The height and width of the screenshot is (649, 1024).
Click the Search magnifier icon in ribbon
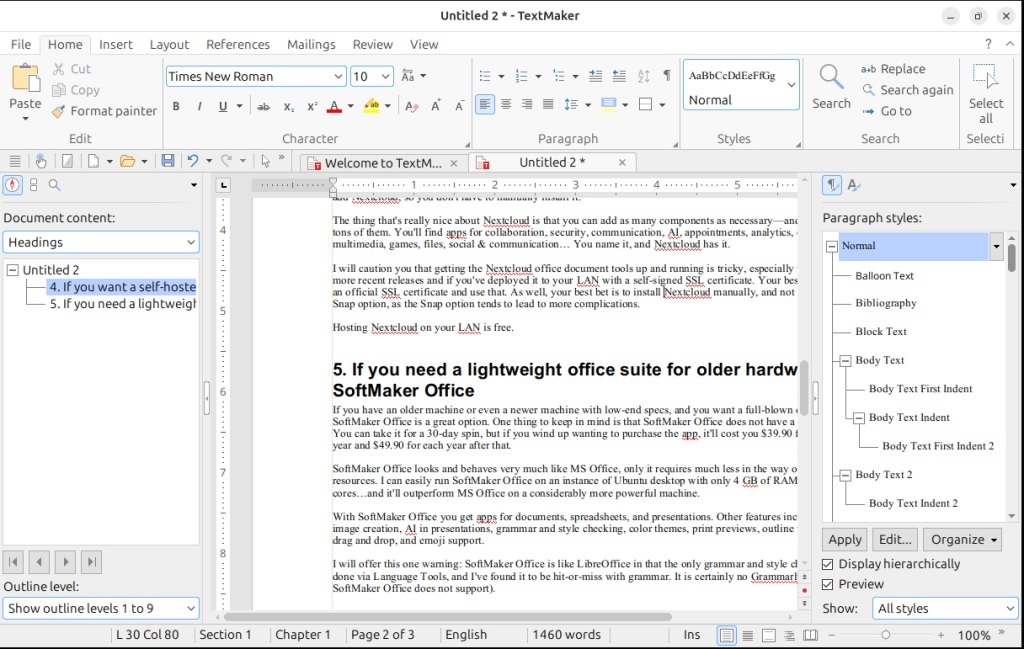(831, 78)
